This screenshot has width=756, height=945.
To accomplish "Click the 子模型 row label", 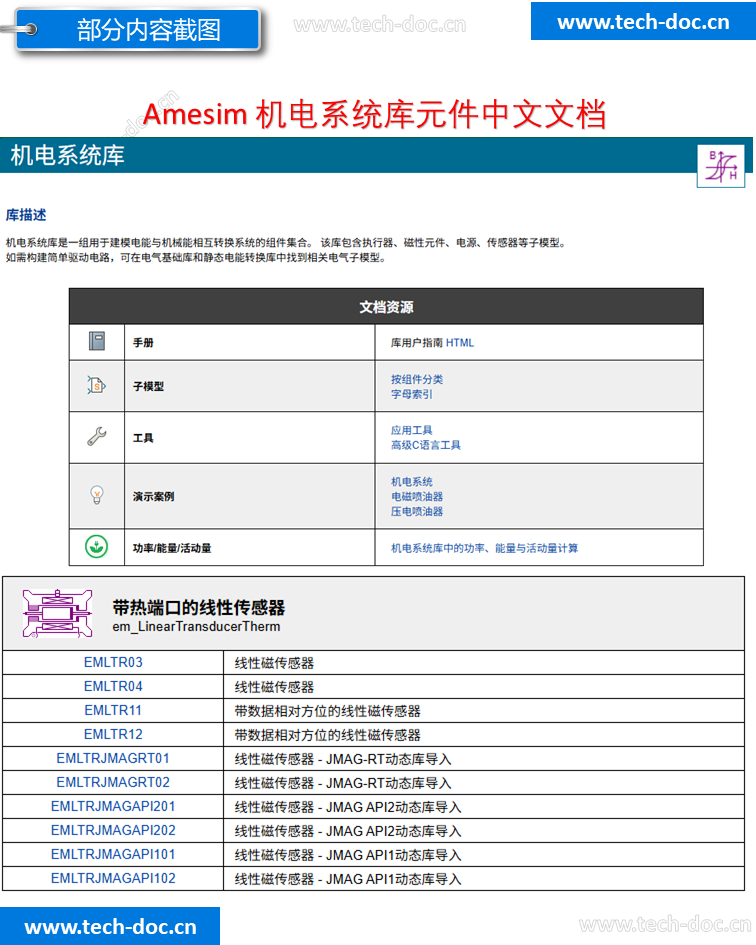I will point(148,386).
